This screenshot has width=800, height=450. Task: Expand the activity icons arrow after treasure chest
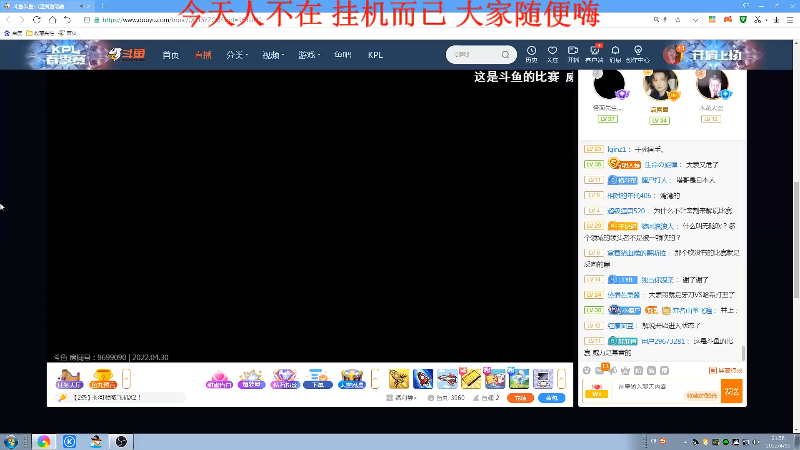point(375,379)
